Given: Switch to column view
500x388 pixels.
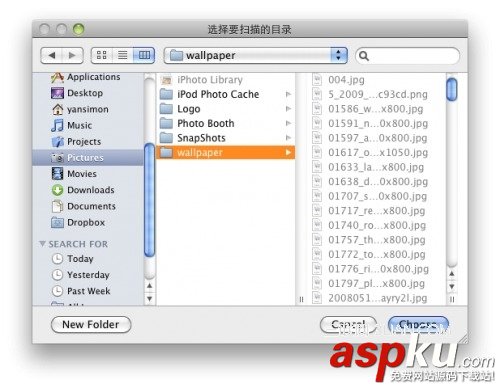Looking at the screenshot, I should (144, 55).
